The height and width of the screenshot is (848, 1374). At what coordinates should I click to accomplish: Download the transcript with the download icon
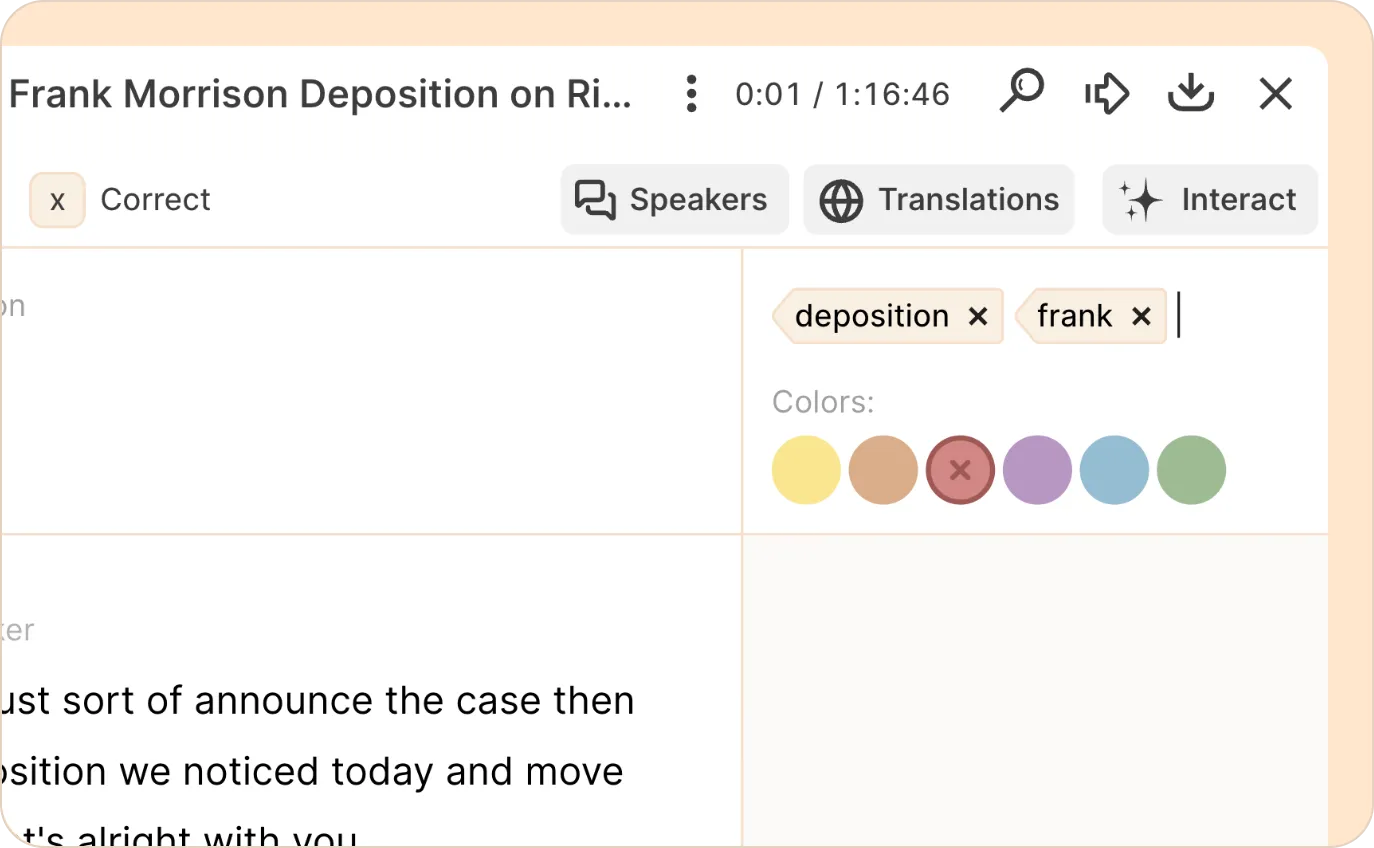coord(1190,94)
